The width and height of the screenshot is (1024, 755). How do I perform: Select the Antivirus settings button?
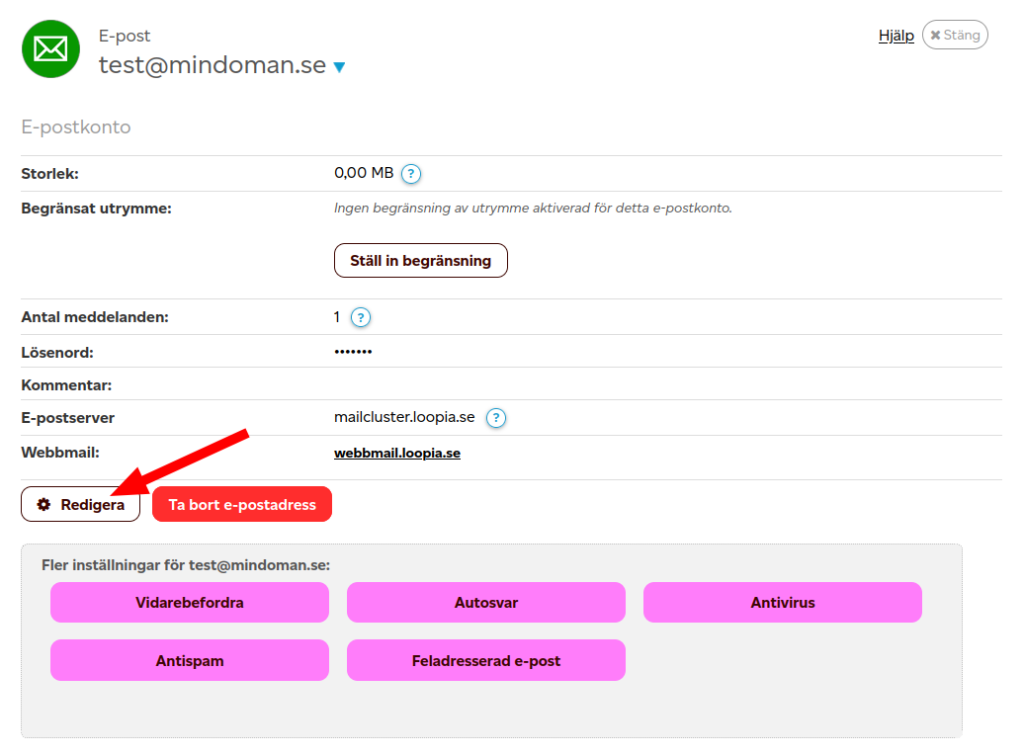782,603
